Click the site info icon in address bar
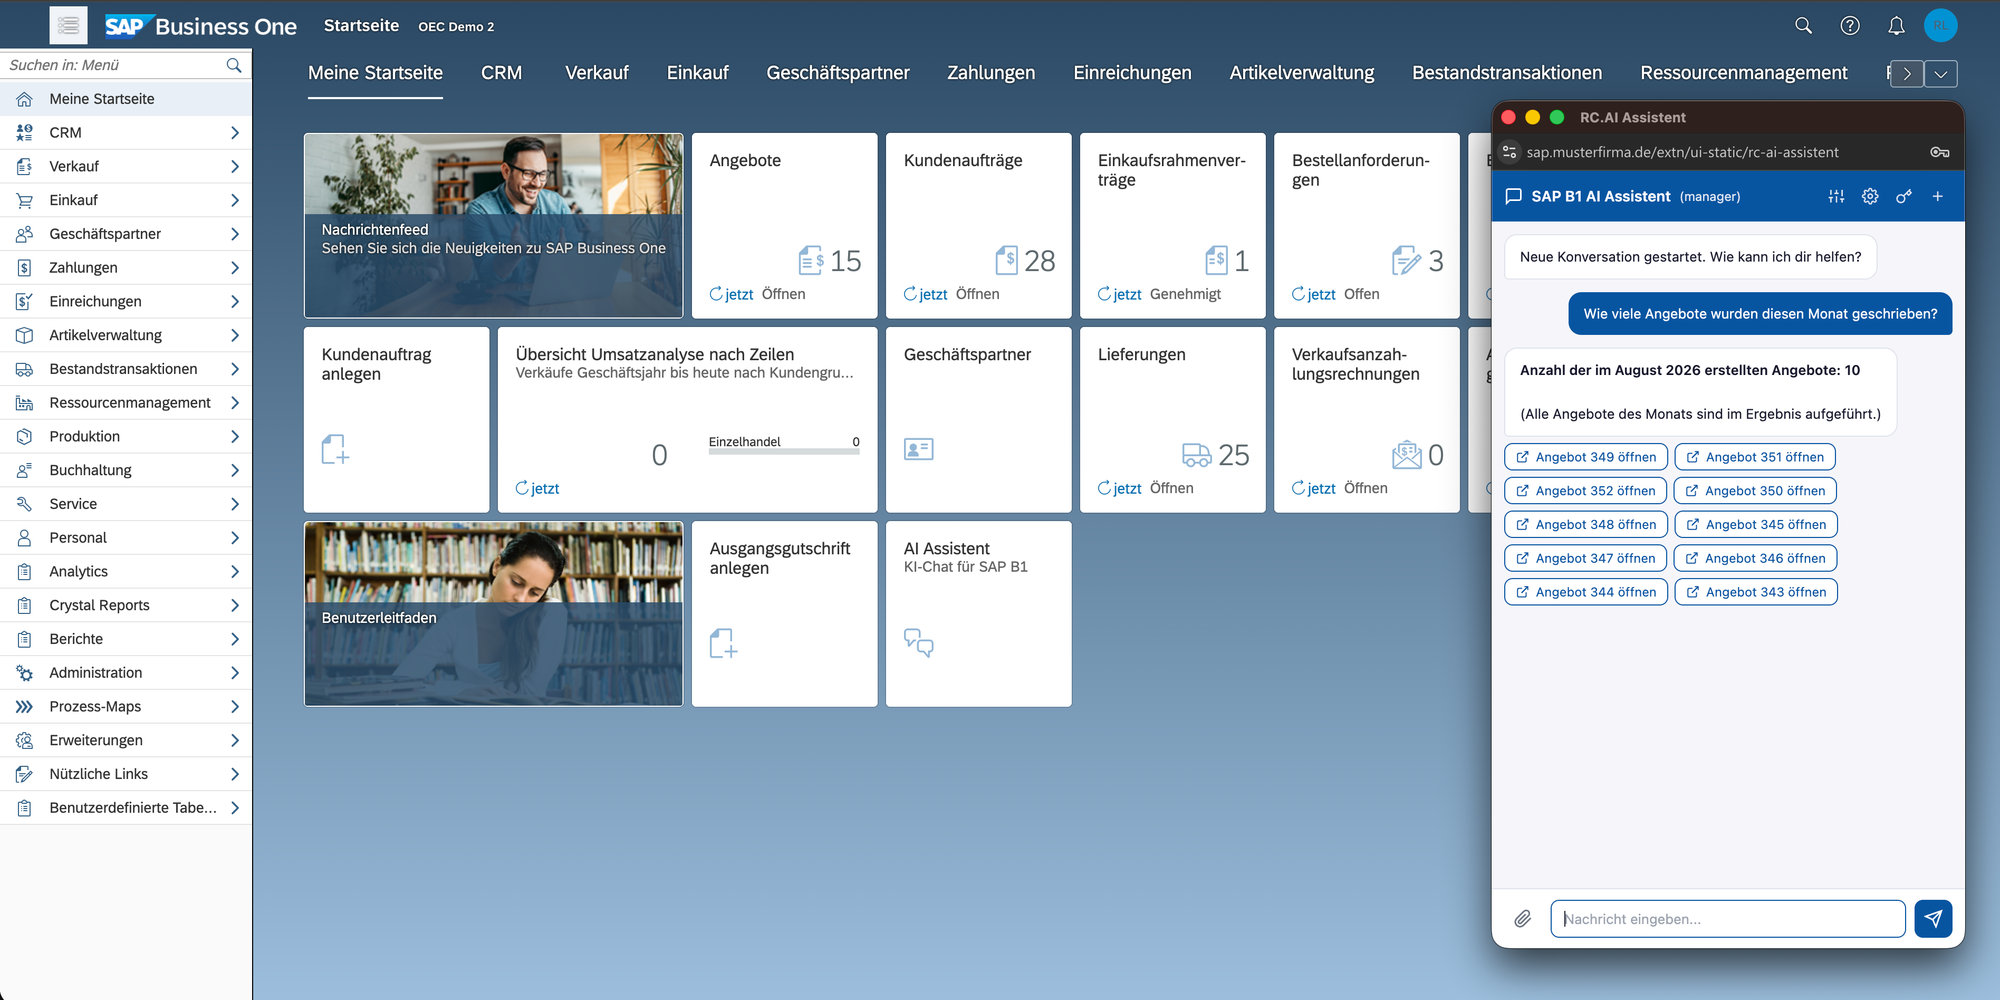Screen dimensions: 2000x1000 point(1509,152)
